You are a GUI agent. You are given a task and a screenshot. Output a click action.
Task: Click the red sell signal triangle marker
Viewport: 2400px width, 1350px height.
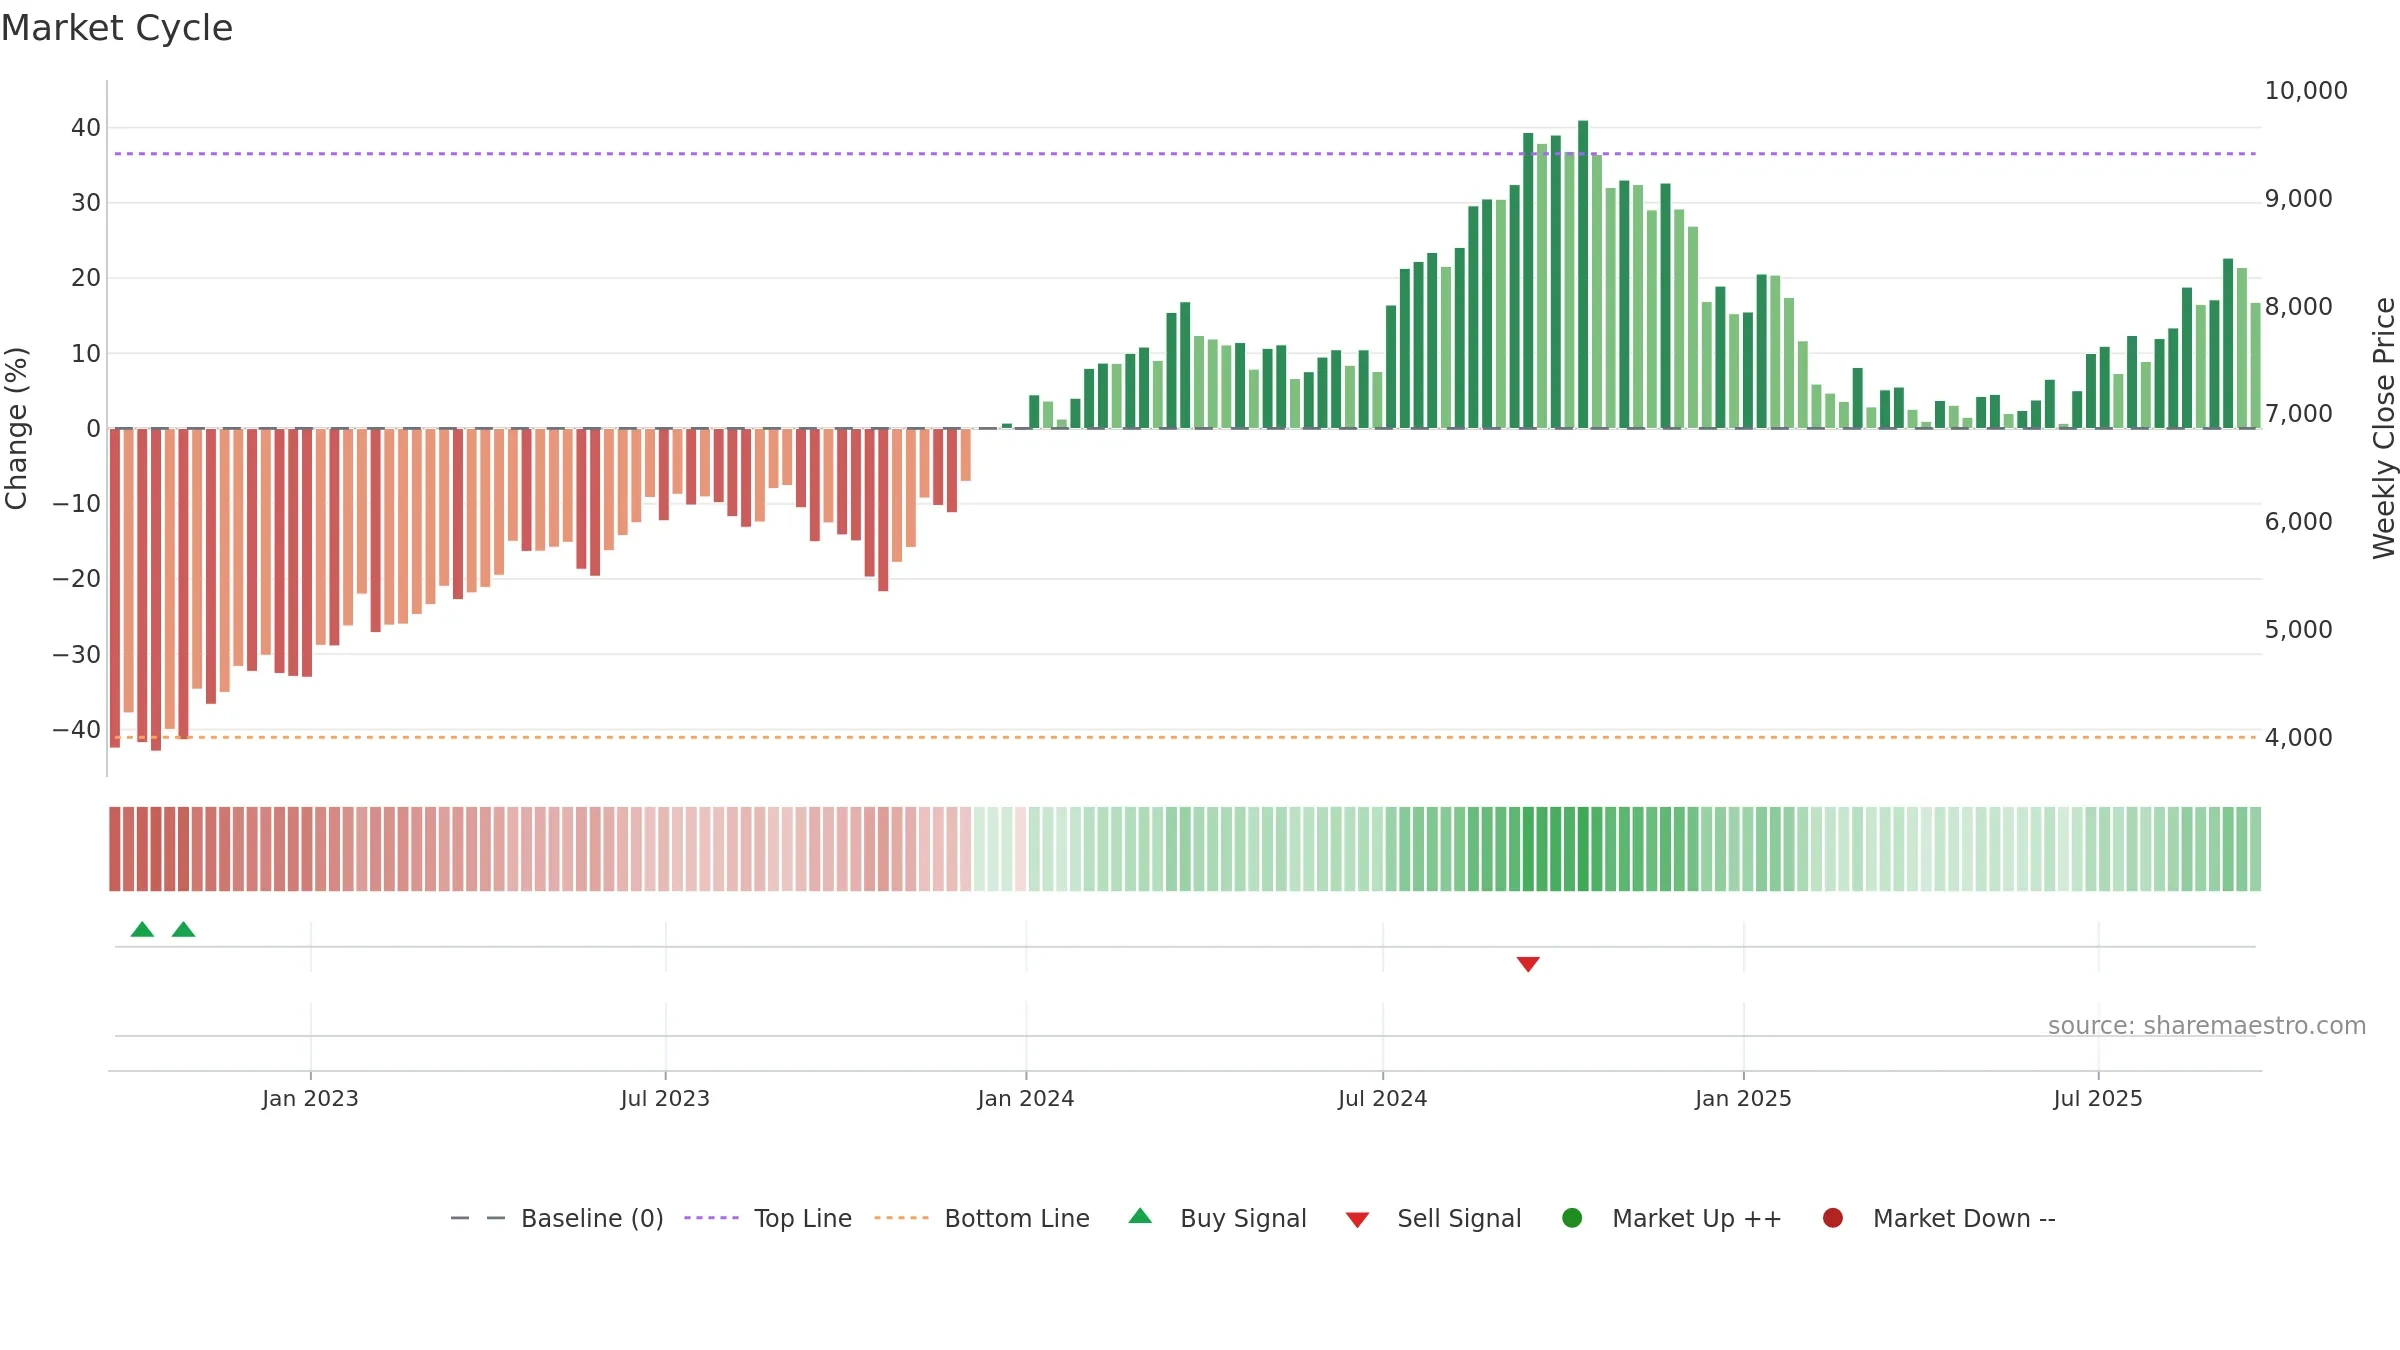(1528, 964)
